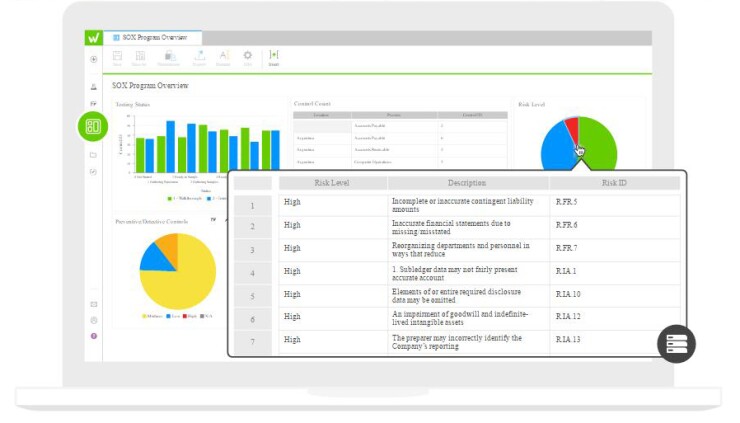Click the Insert icon in the toolbar
Viewport: 740px width, 423px height.
click(x=273, y=58)
